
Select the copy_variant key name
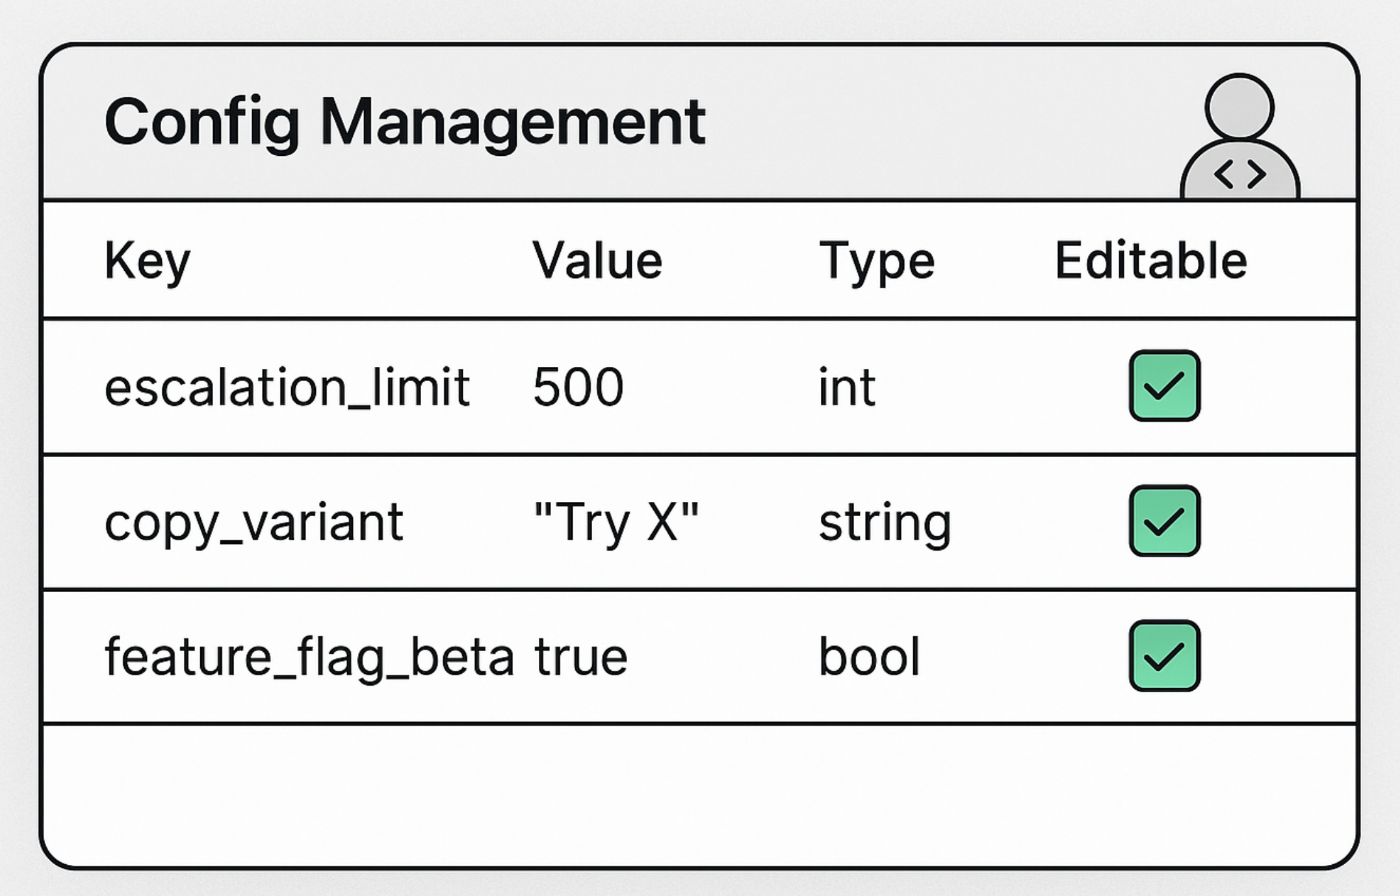tap(254, 523)
